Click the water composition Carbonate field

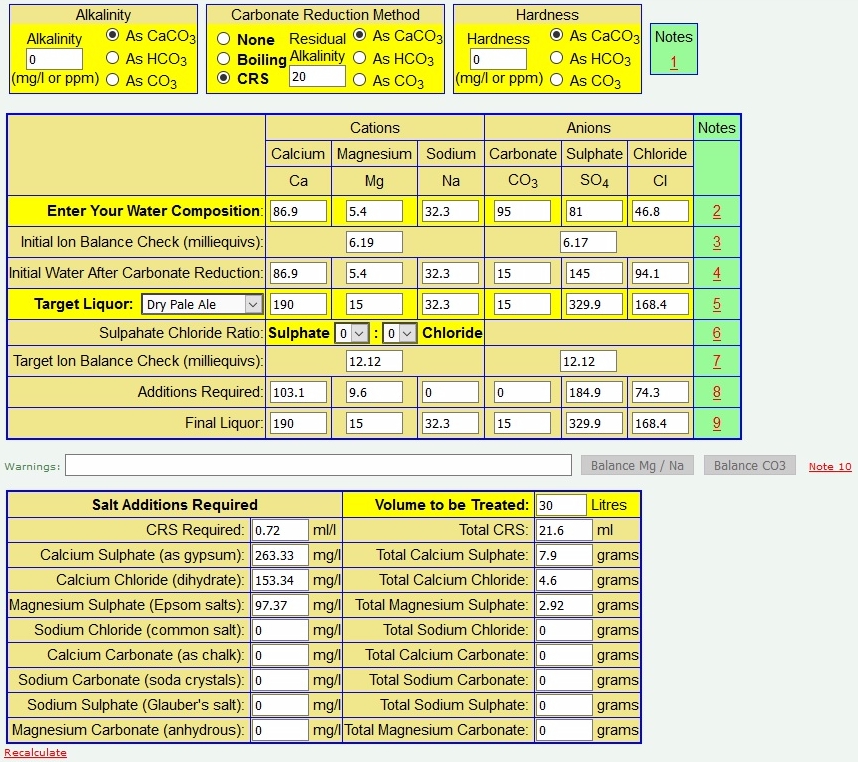coord(523,211)
